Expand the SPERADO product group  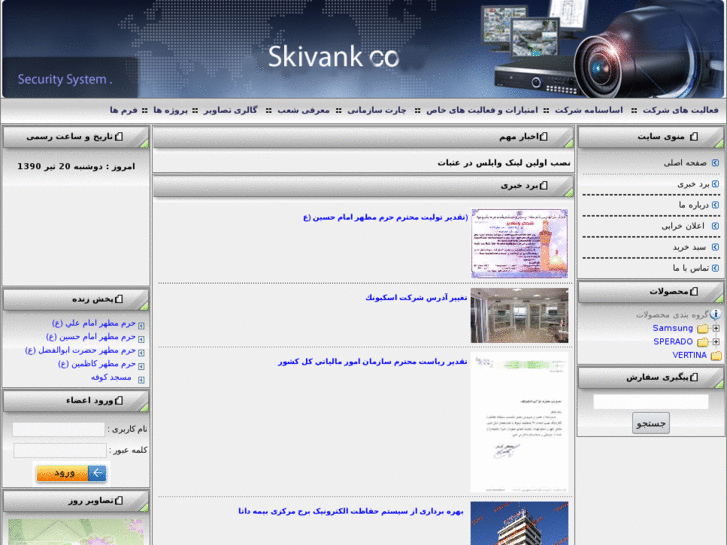[716, 342]
